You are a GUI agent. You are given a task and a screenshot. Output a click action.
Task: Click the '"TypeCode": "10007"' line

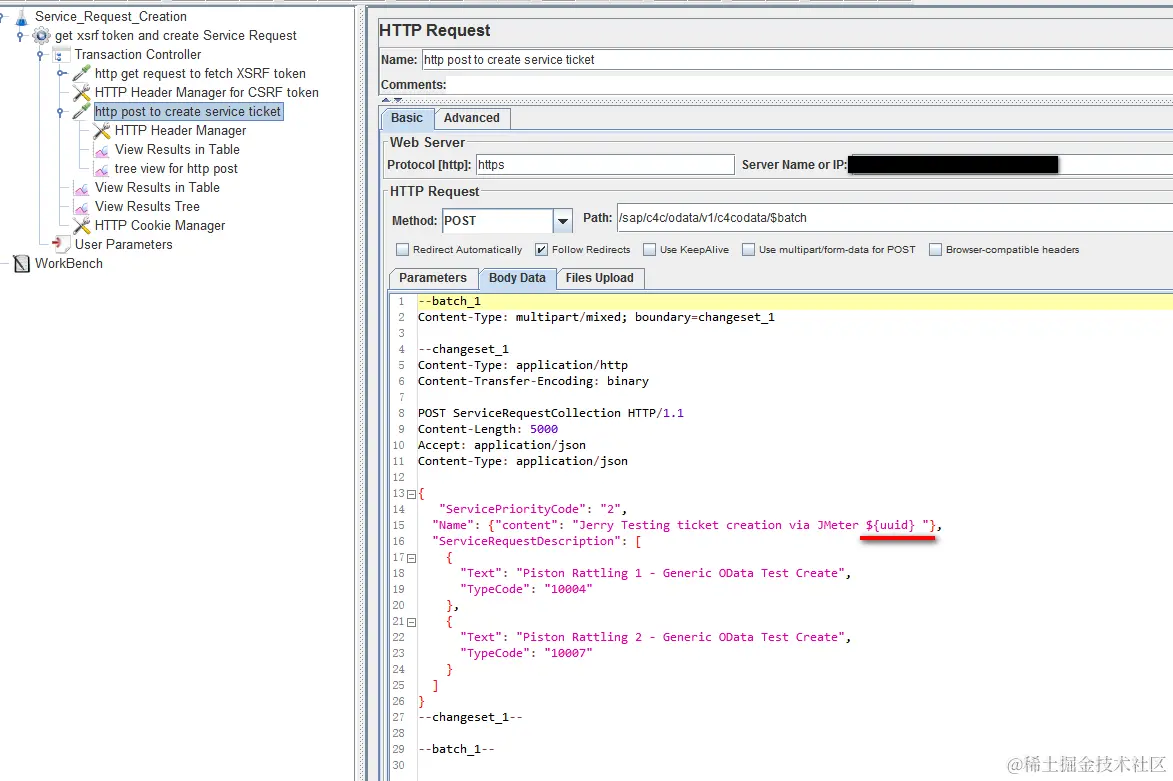pyautogui.click(x=526, y=653)
